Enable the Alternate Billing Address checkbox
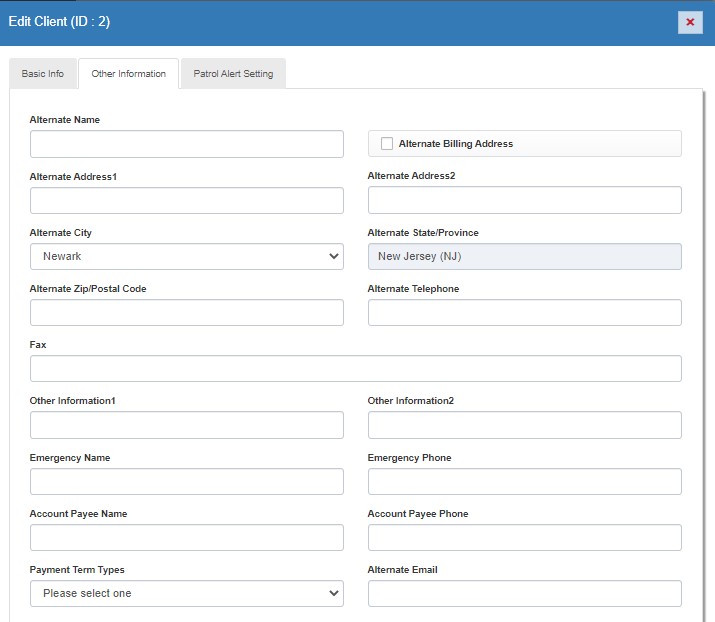 tap(387, 144)
